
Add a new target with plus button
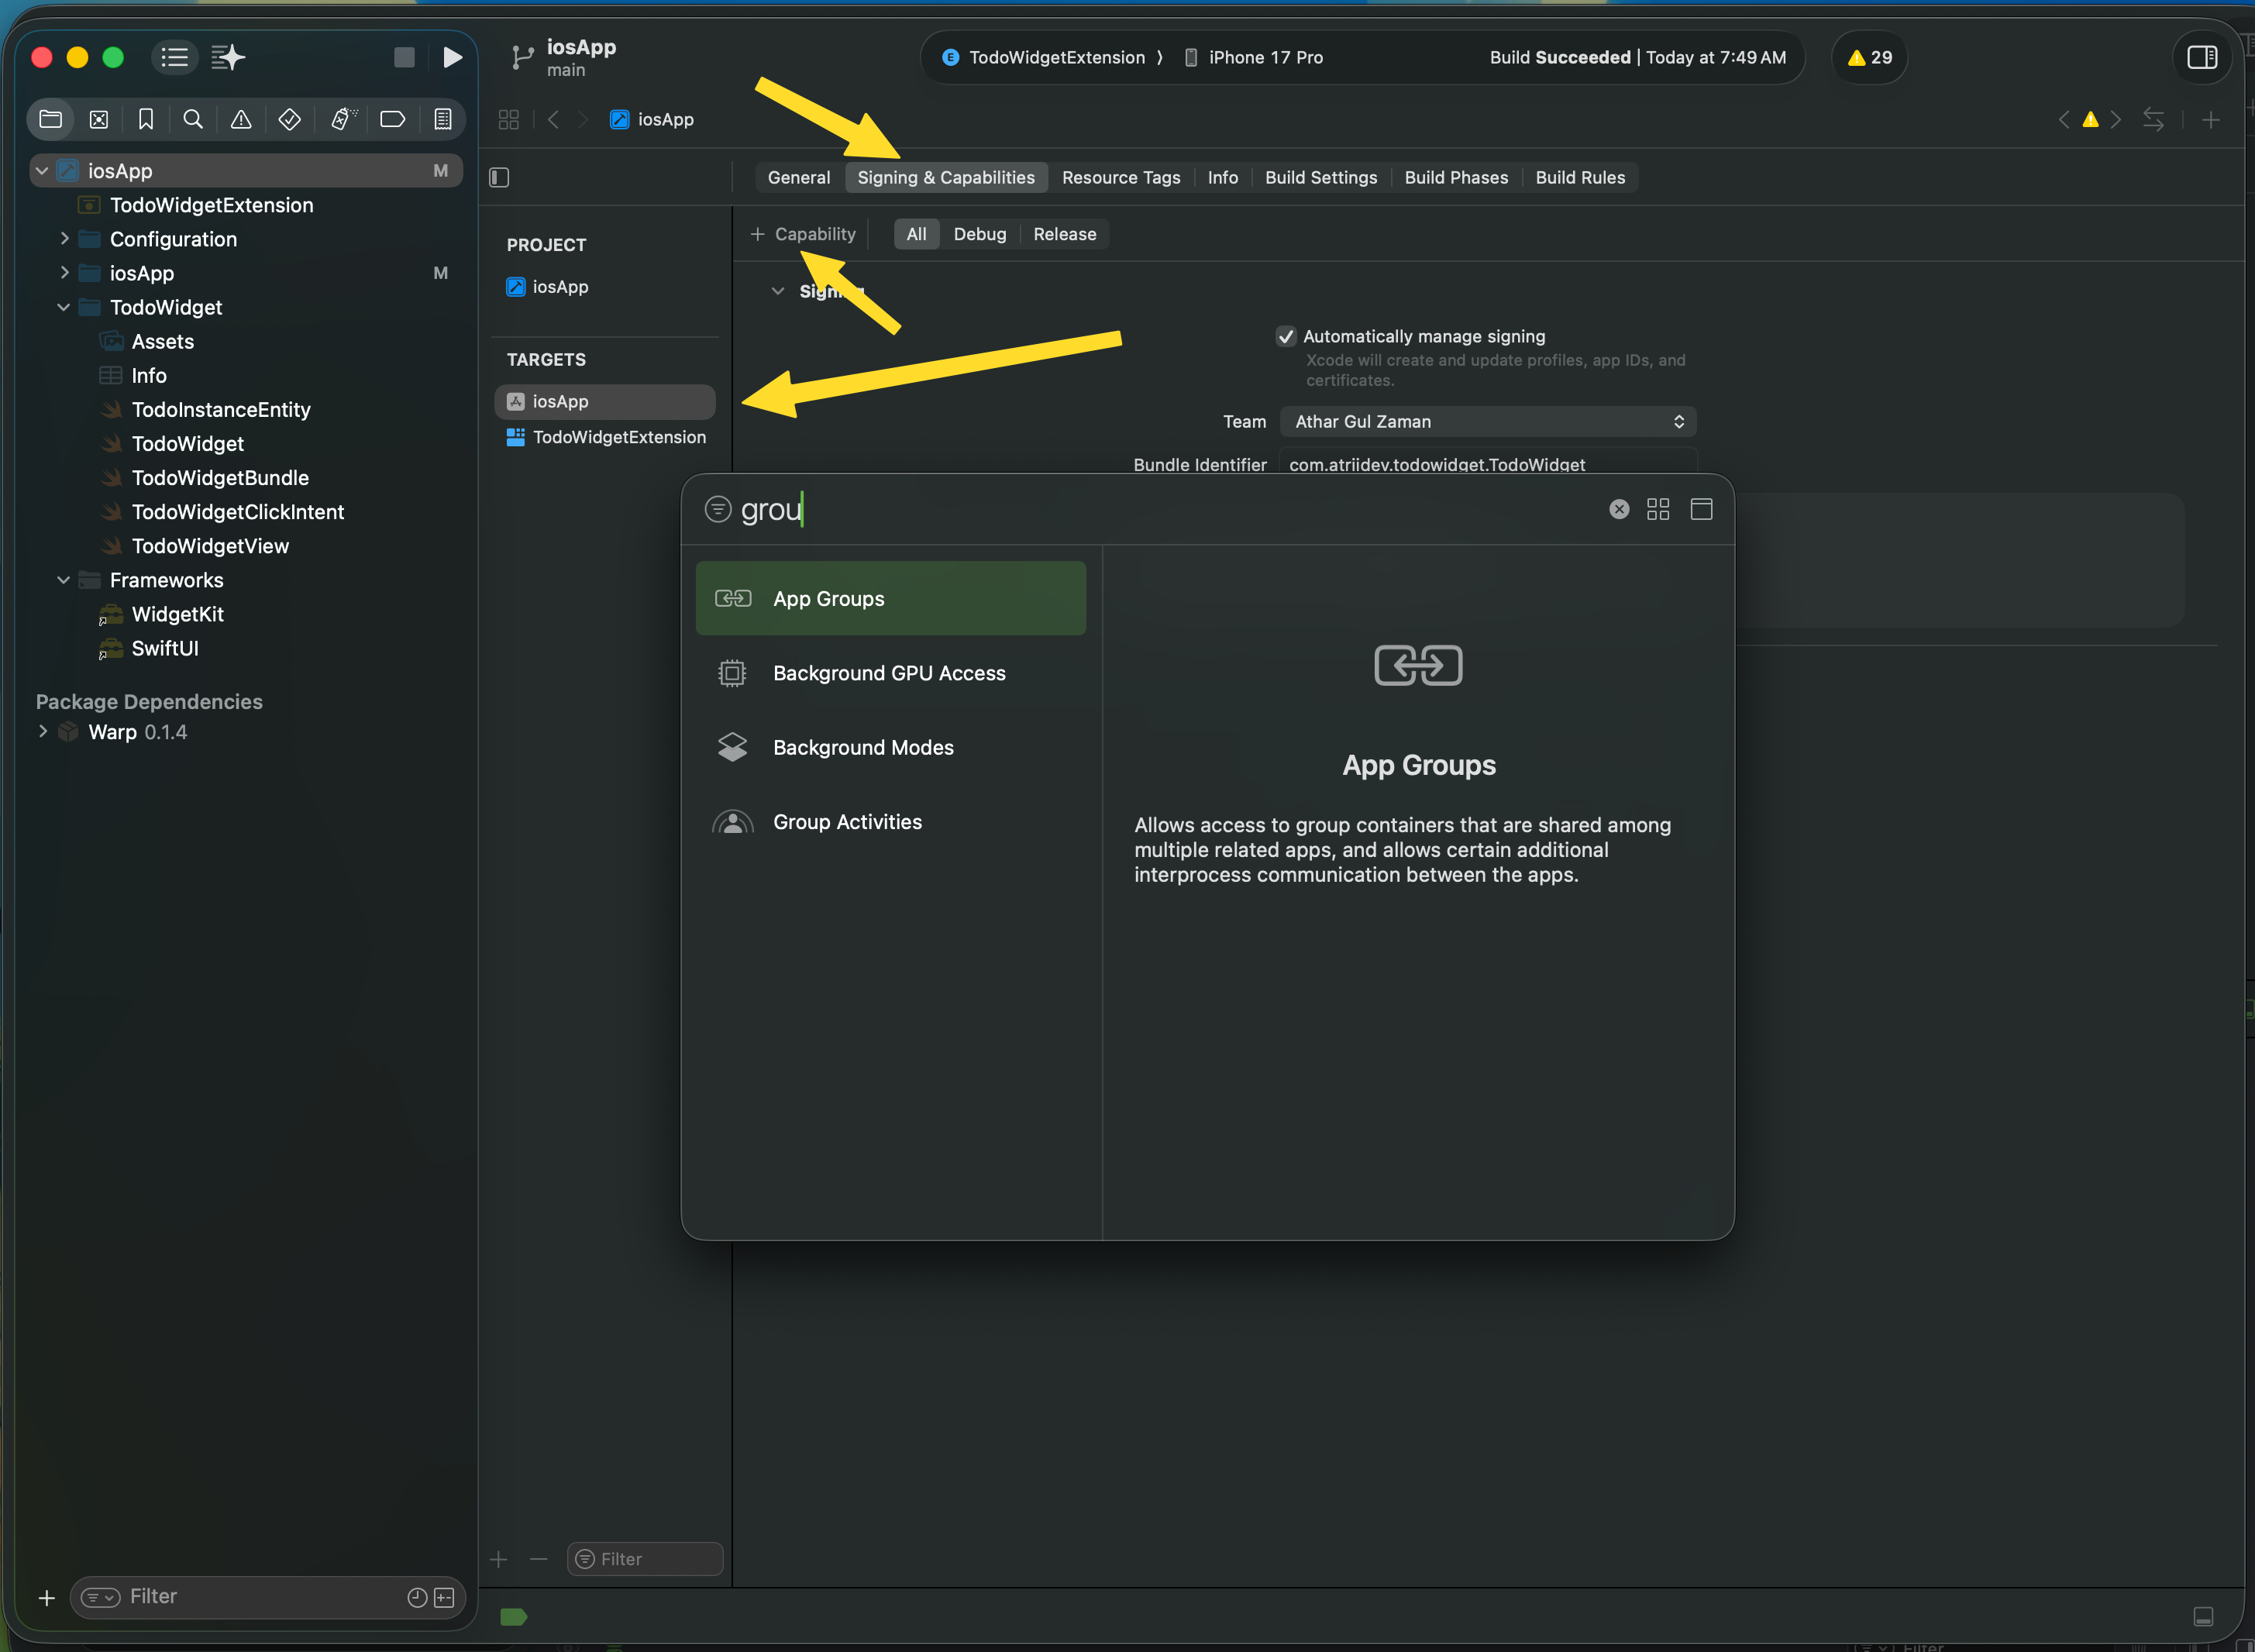click(x=499, y=1559)
